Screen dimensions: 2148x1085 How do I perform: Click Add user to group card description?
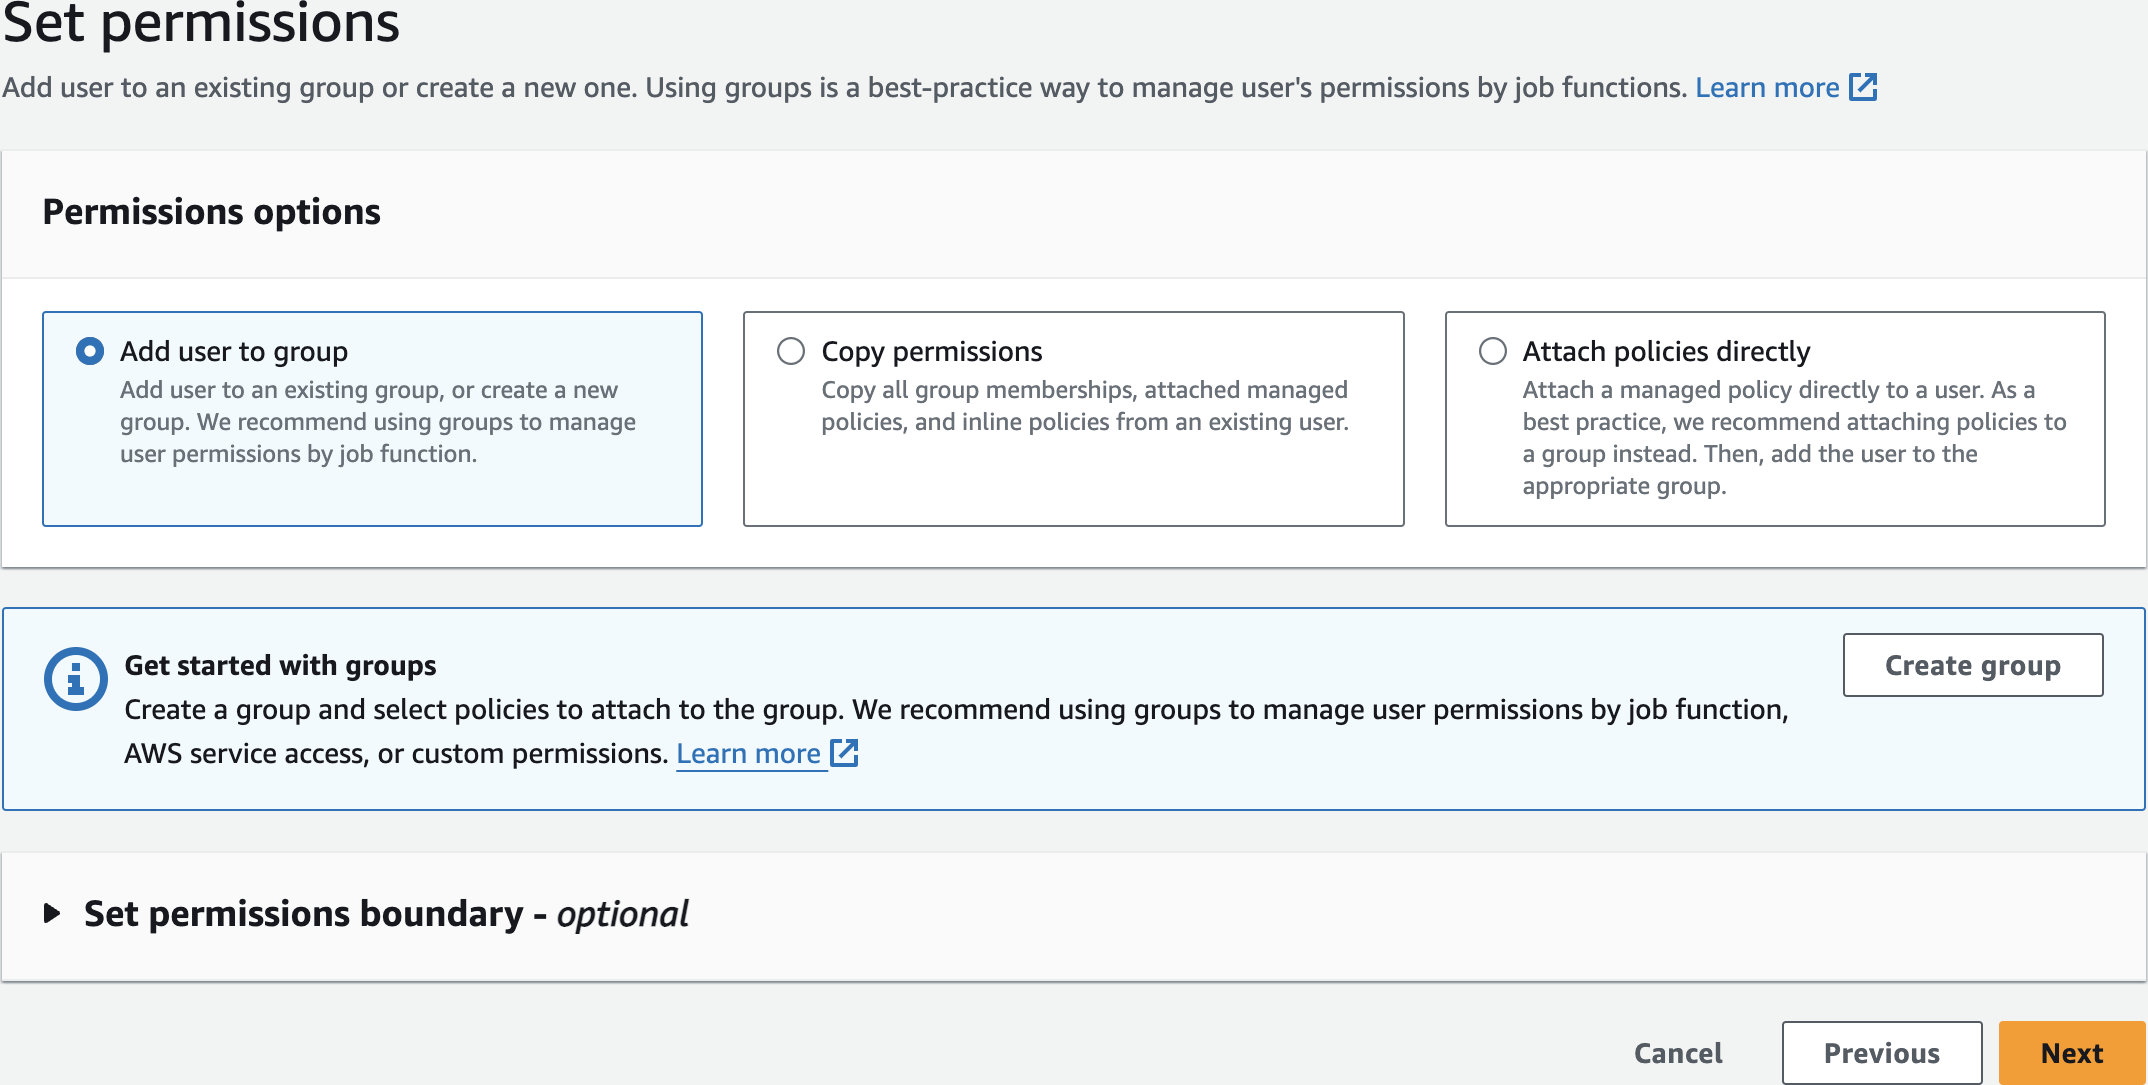(x=377, y=422)
